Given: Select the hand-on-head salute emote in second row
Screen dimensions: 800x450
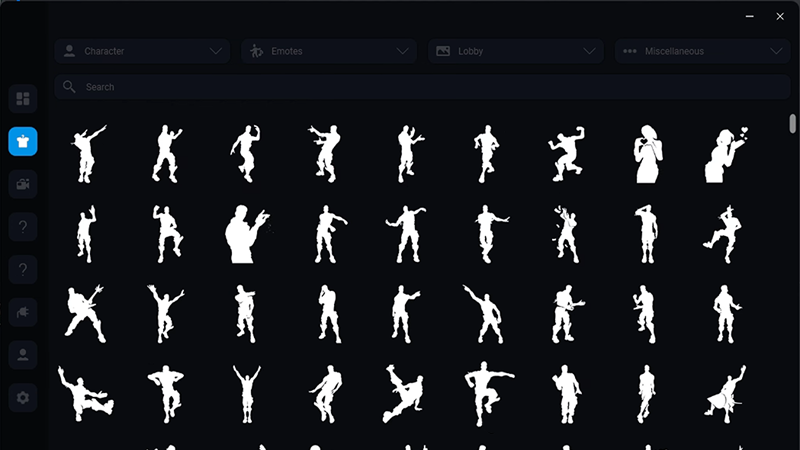Looking at the screenshot, I should pos(647,234).
